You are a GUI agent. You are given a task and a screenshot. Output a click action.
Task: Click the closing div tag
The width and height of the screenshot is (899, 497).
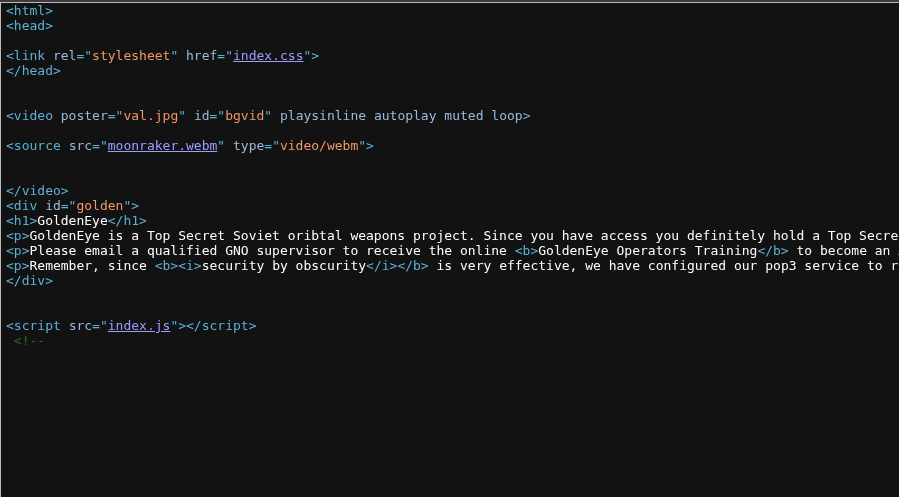click(29, 281)
